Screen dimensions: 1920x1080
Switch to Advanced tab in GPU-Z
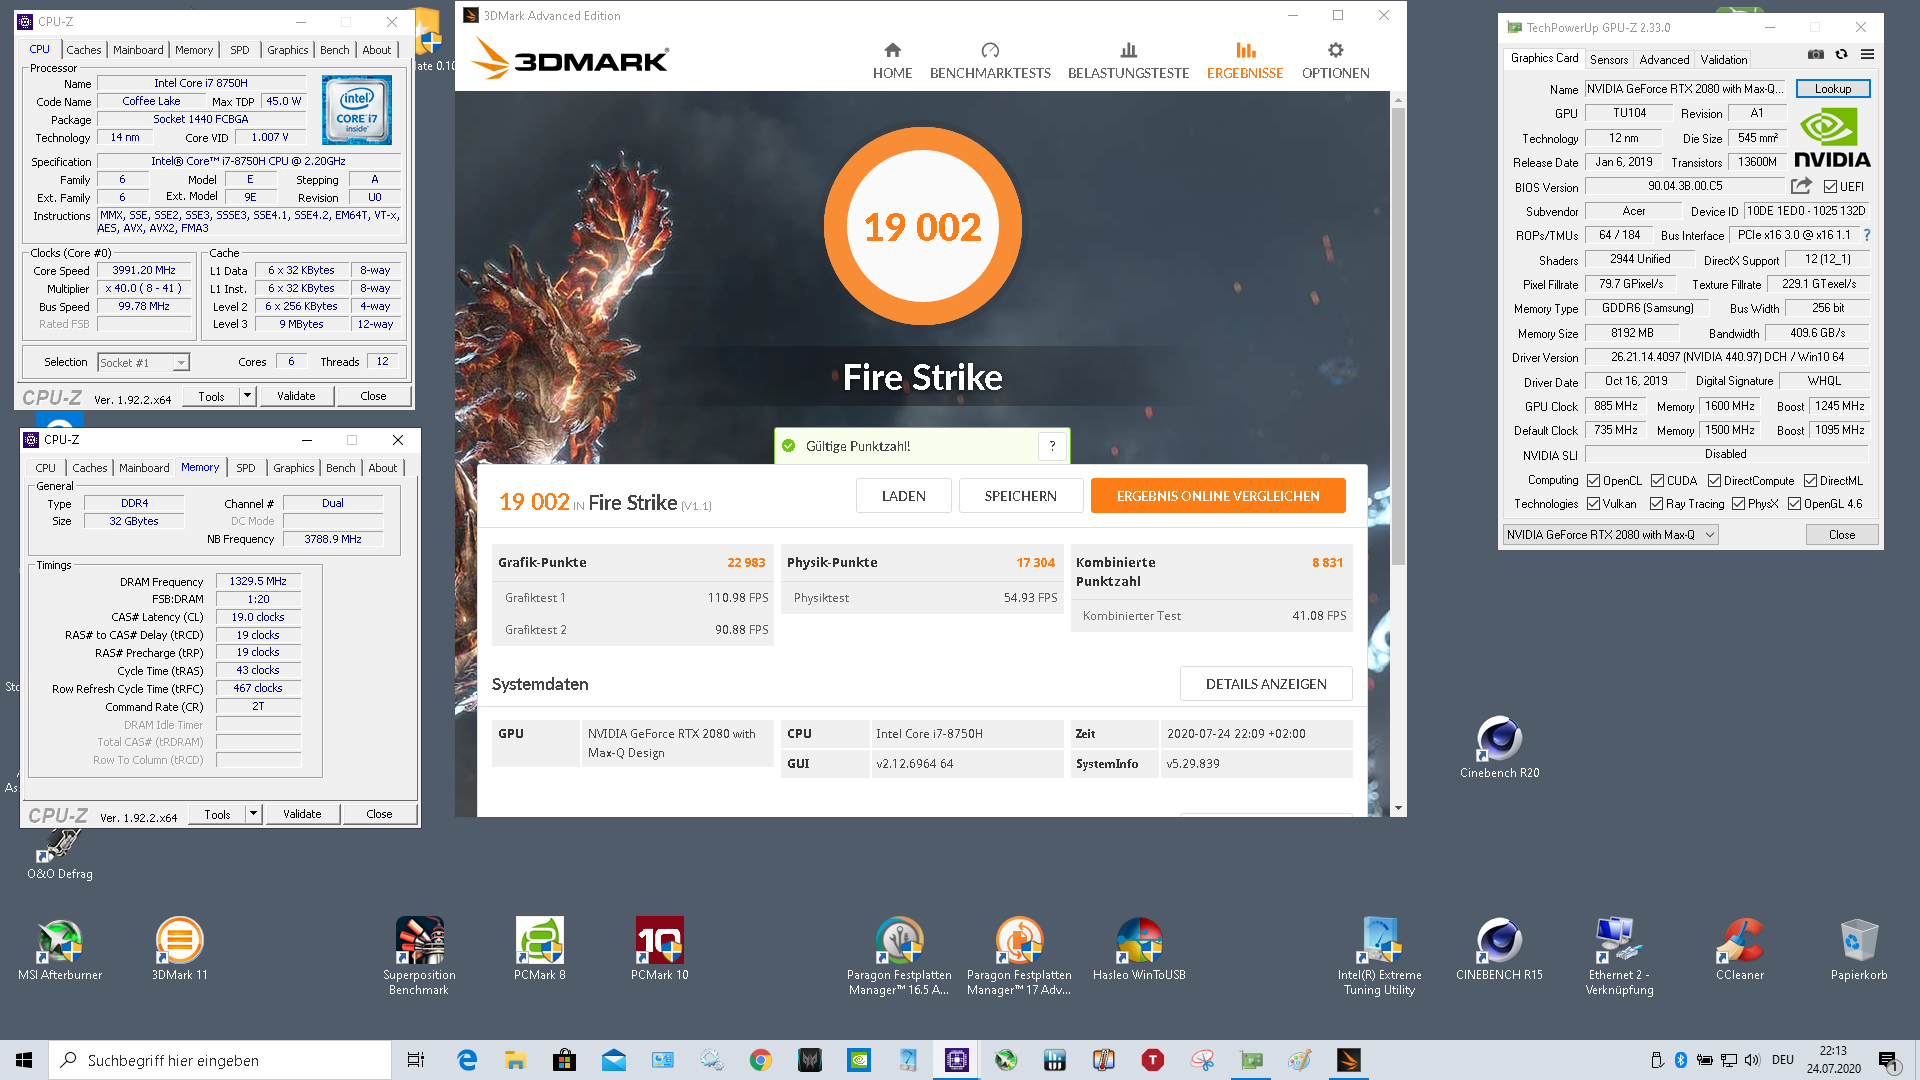pos(1664,60)
